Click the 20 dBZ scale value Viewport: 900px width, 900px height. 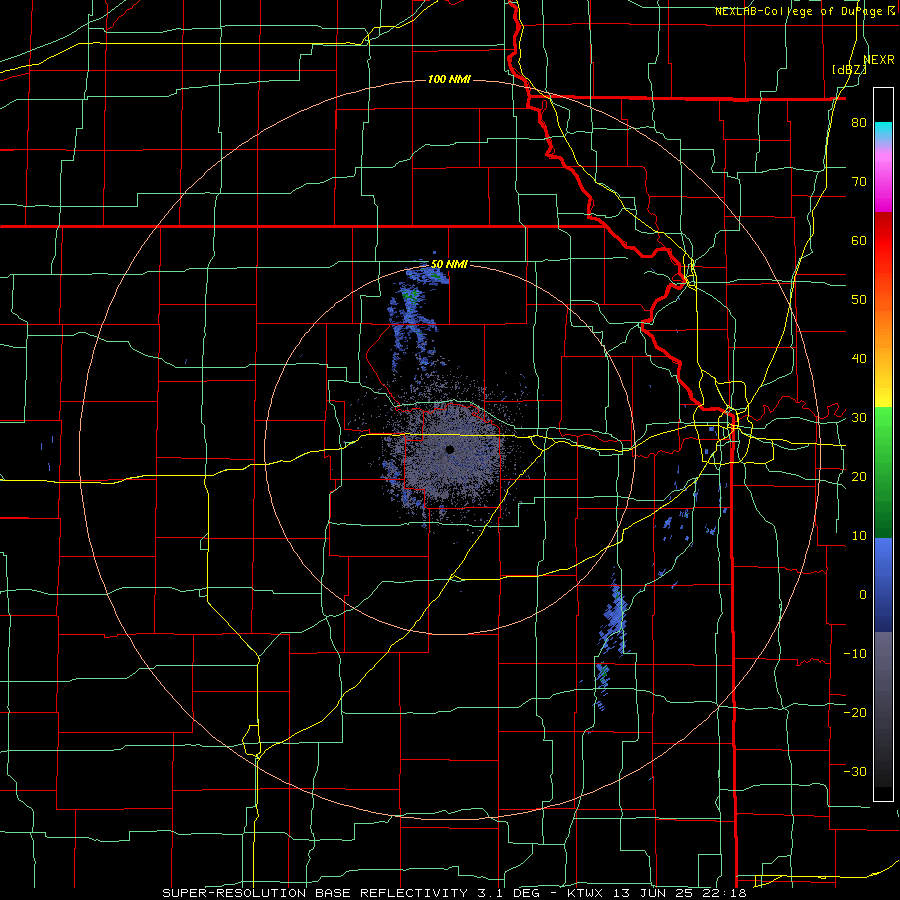coord(859,476)
